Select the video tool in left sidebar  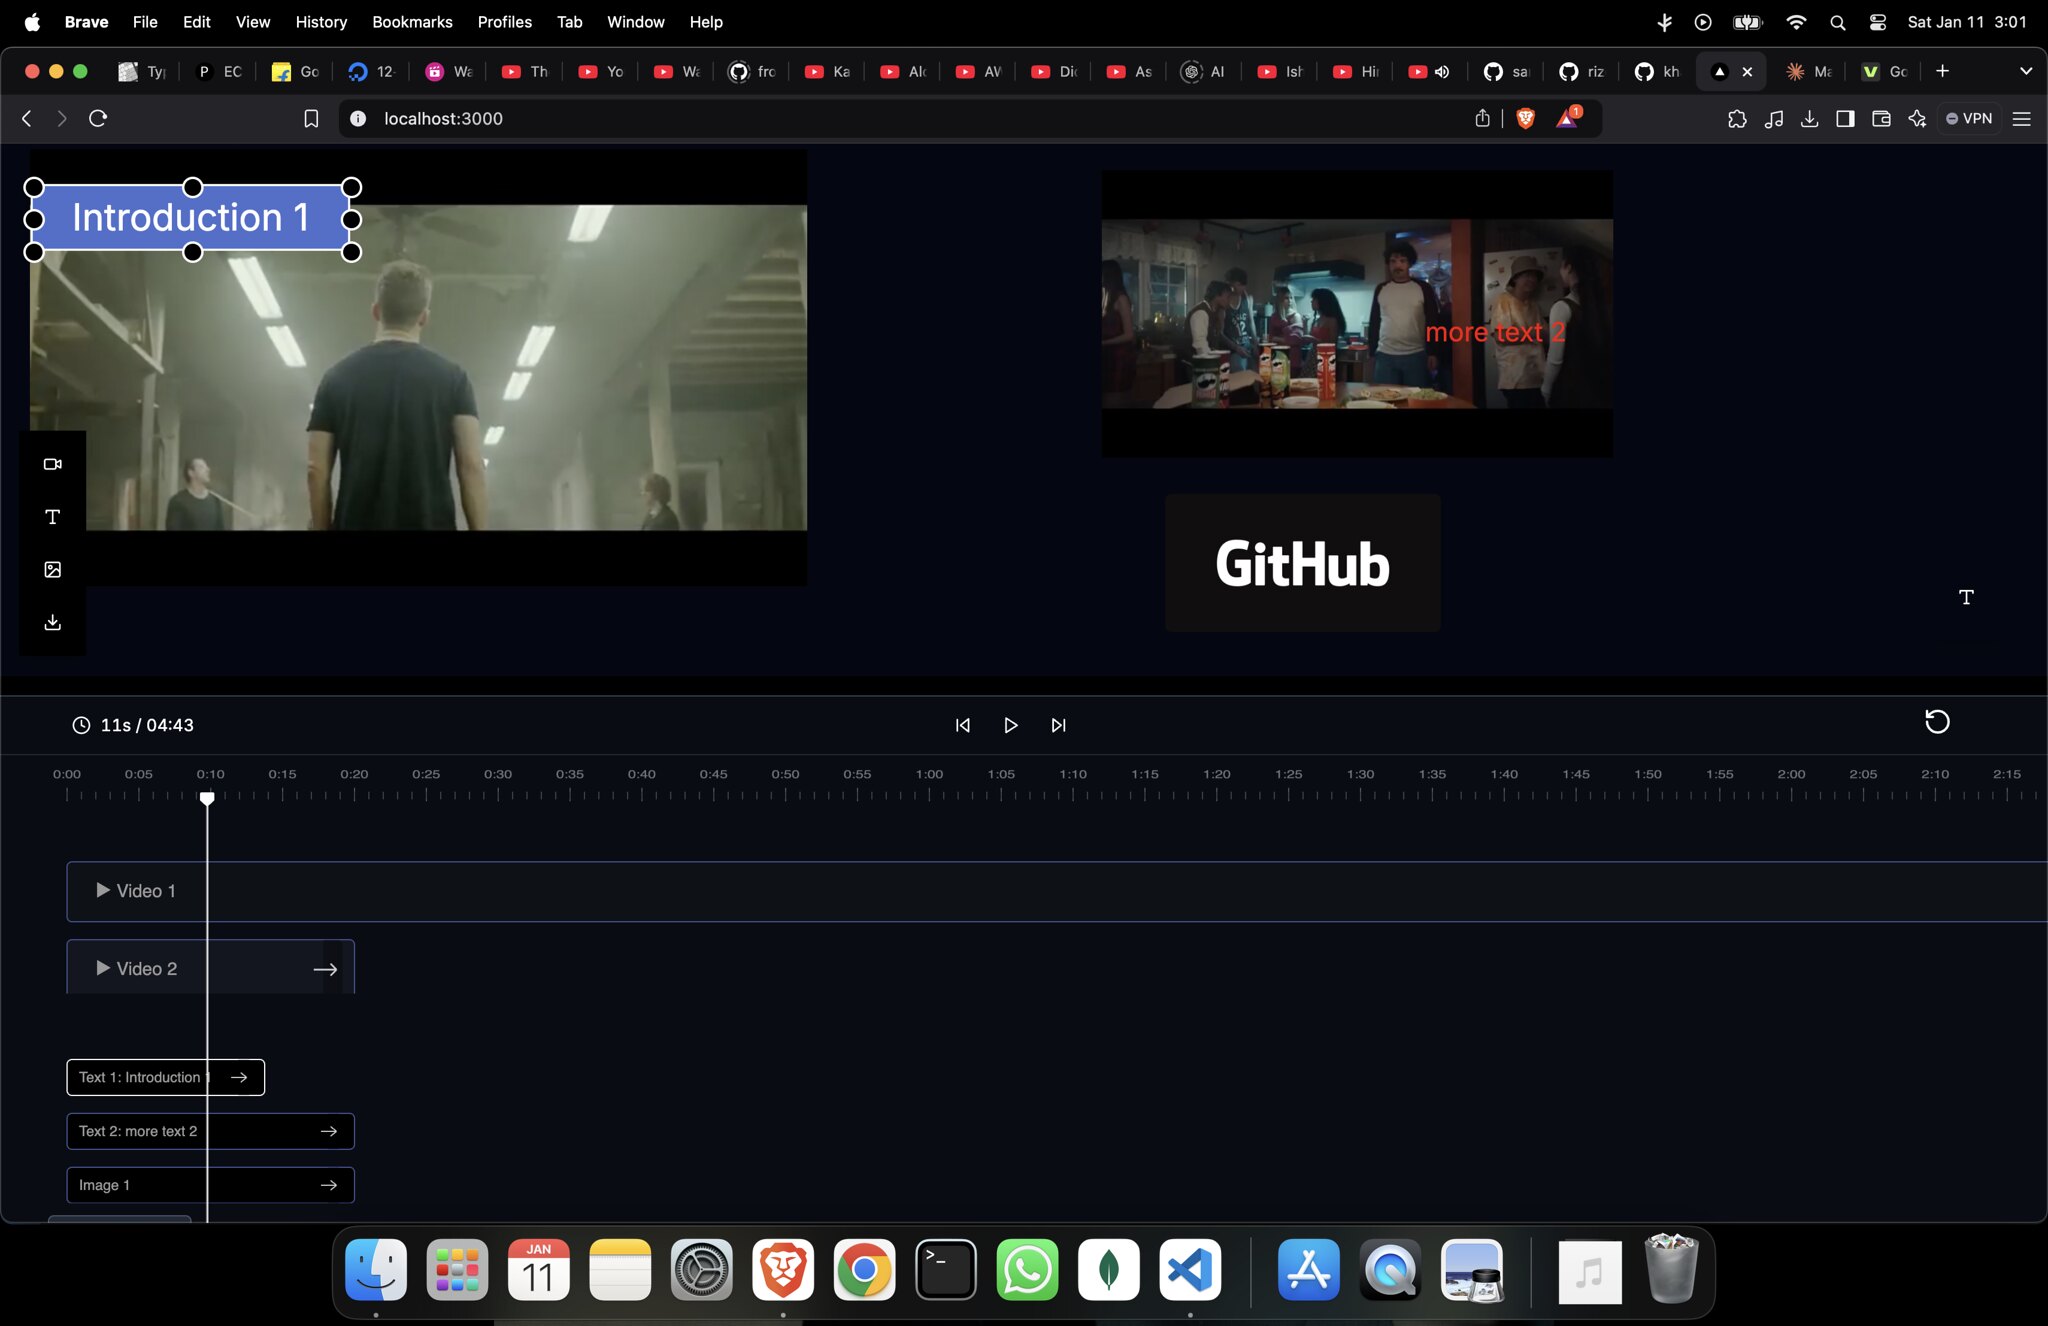(x=53, y=464)
